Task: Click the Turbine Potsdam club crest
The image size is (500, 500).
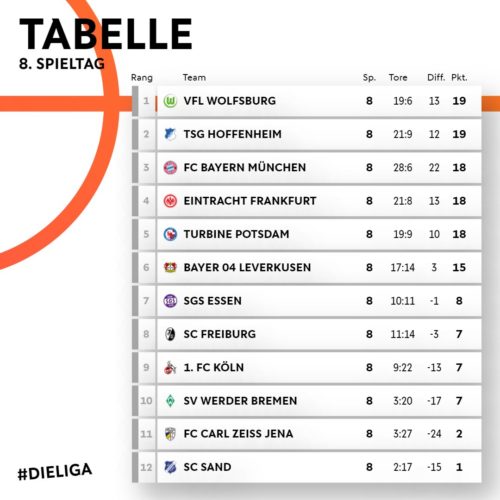Action: pyautogui.click(x=170, y=234)
